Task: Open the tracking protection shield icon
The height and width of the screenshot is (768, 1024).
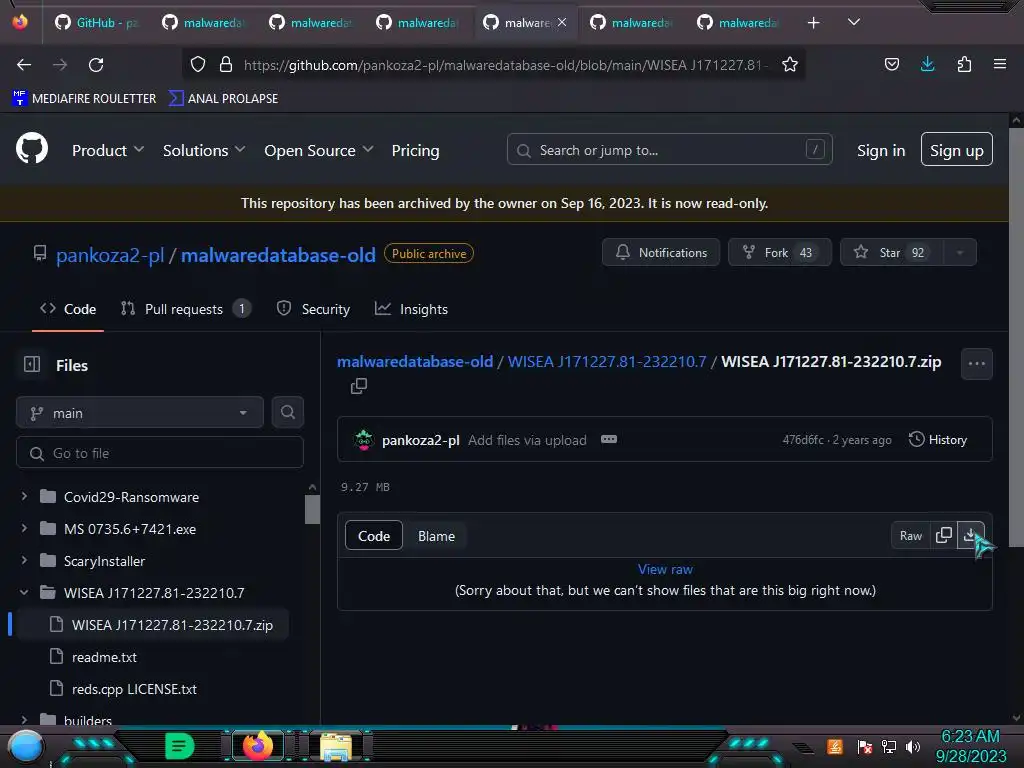Action: pyautogui.click(x=198, y=65)
